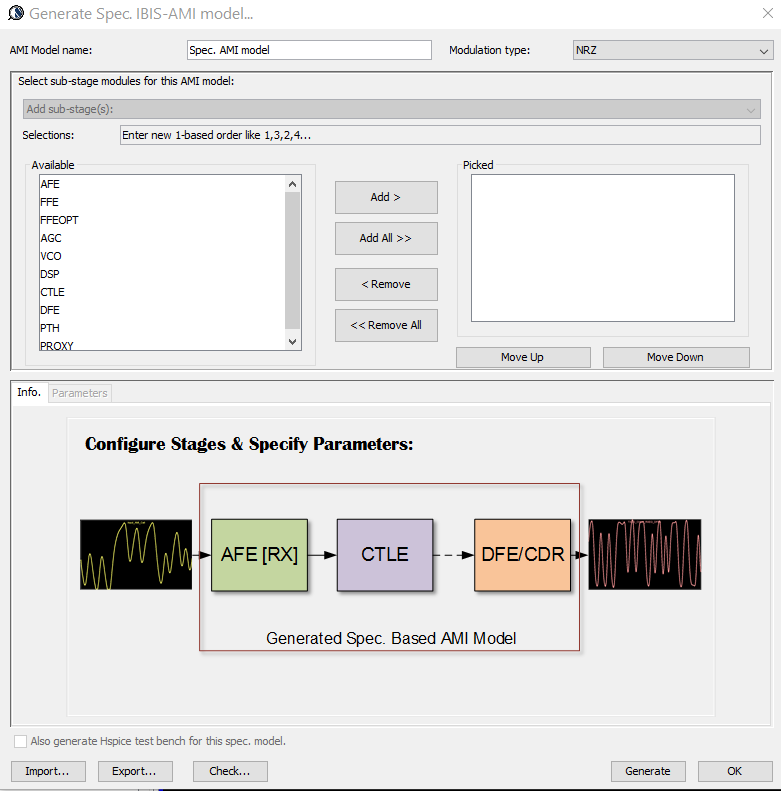This screenshot has width=781, height=791.
Task: Select FFEOPT in the Available list
Action: coord(59,220)
